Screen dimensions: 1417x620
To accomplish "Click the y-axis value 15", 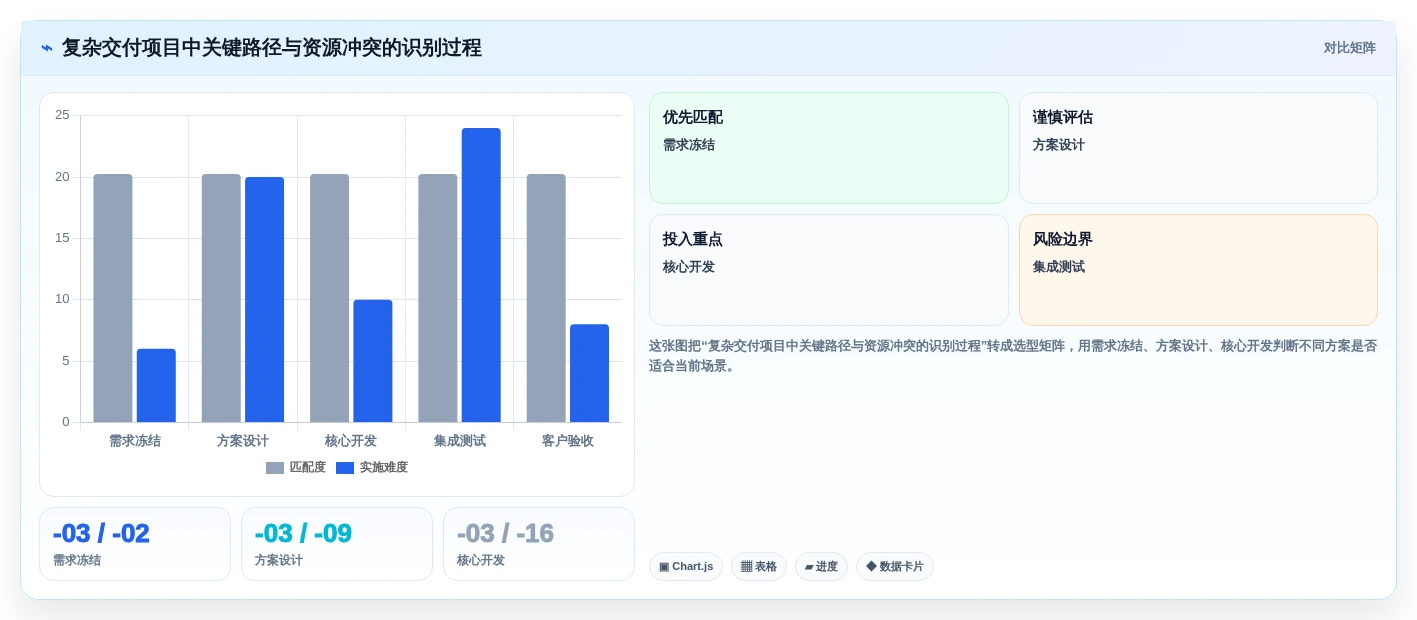I will pos(62,238).
